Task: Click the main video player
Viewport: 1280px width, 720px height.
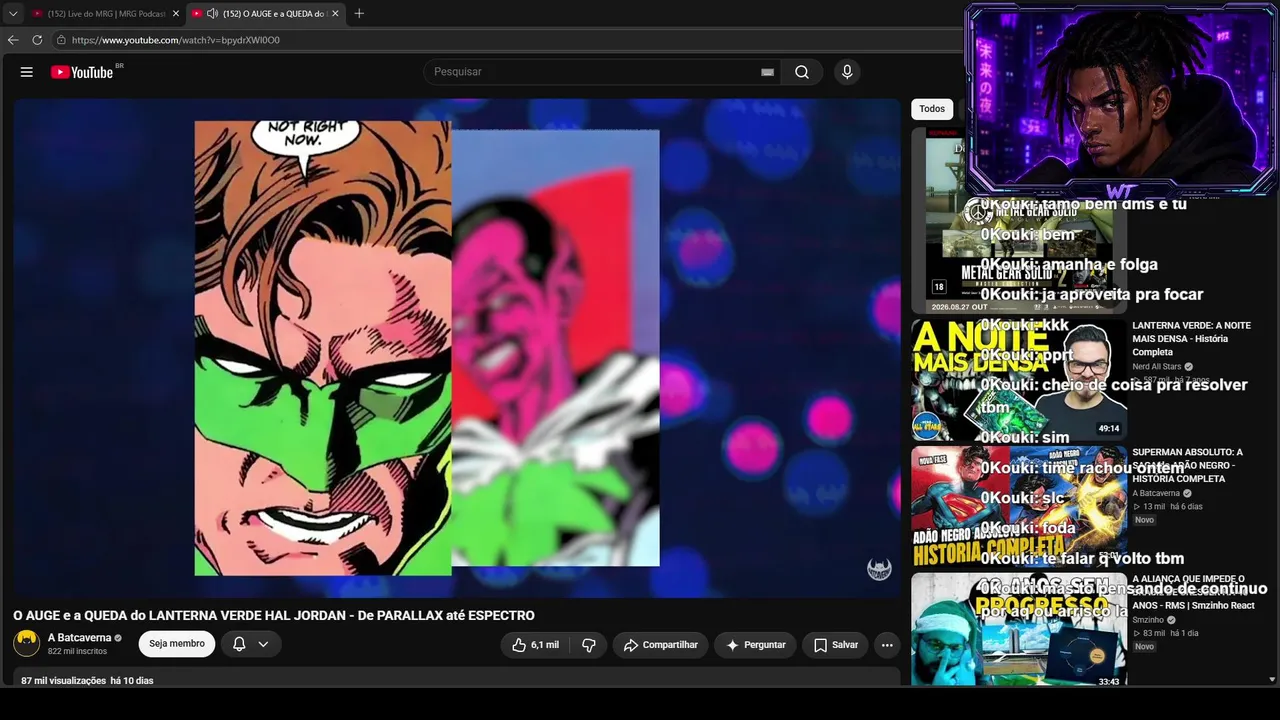Action: pos(457,347)
